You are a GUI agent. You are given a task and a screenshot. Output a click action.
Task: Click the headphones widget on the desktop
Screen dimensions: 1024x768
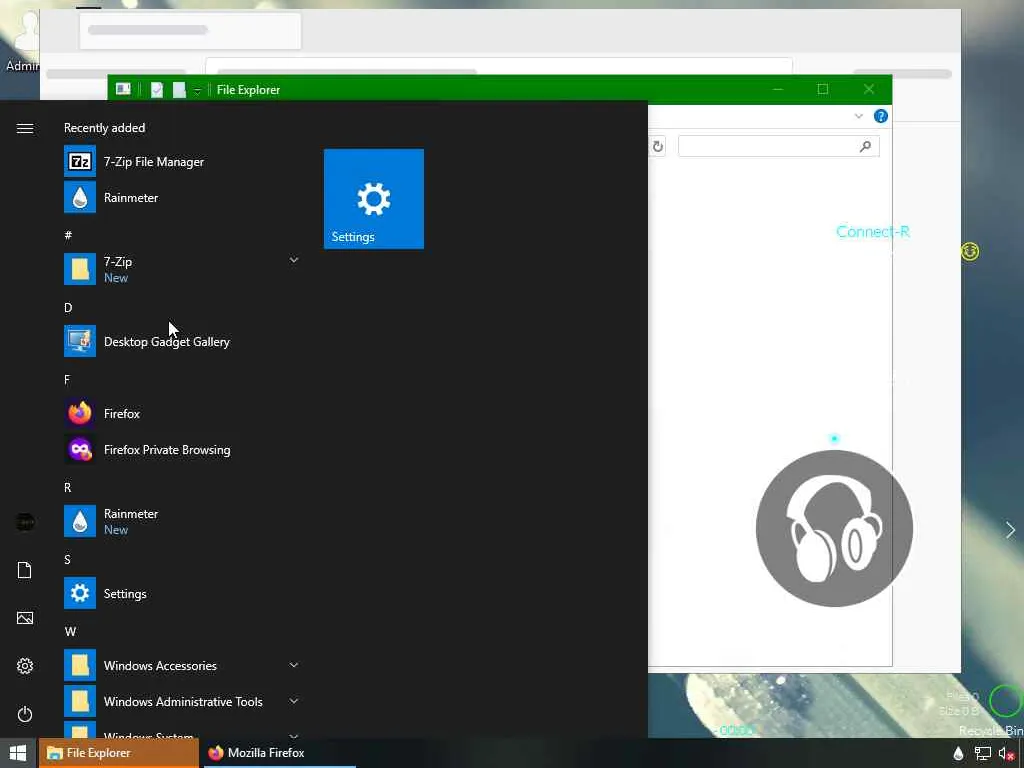(834, 528)
